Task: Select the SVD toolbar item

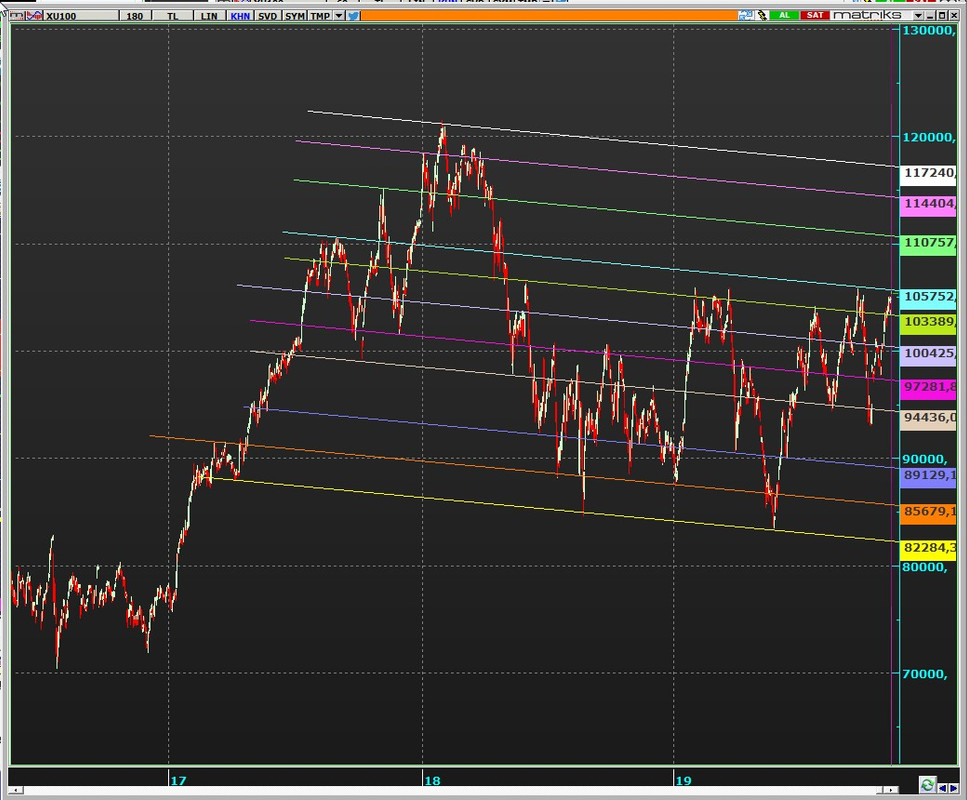Action: (x=268, y=16)
